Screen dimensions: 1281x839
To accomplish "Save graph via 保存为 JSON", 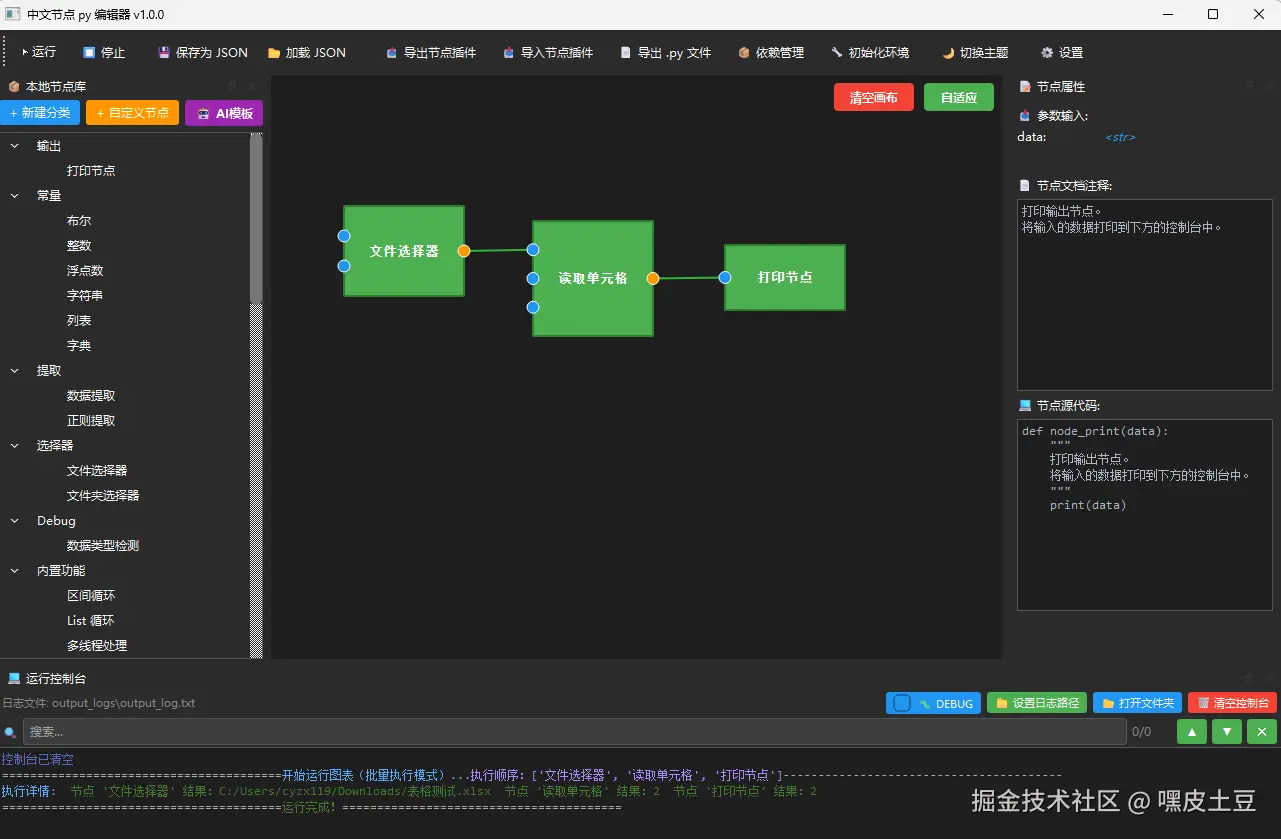I will coord(202,52).
